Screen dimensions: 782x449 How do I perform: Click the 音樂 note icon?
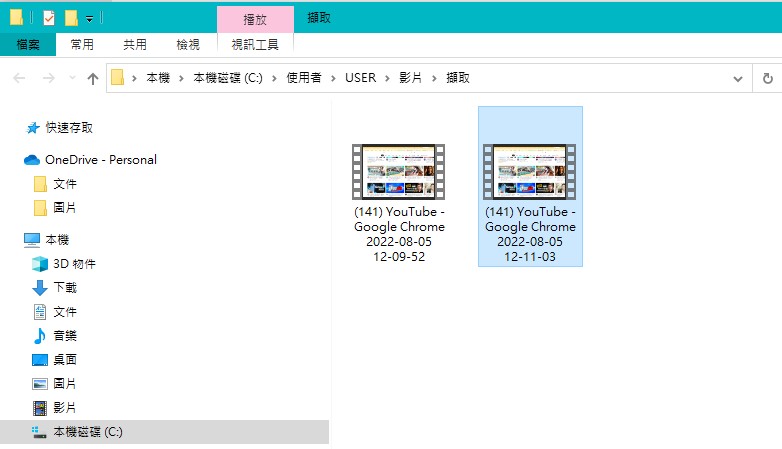click(x=39, y=336)
